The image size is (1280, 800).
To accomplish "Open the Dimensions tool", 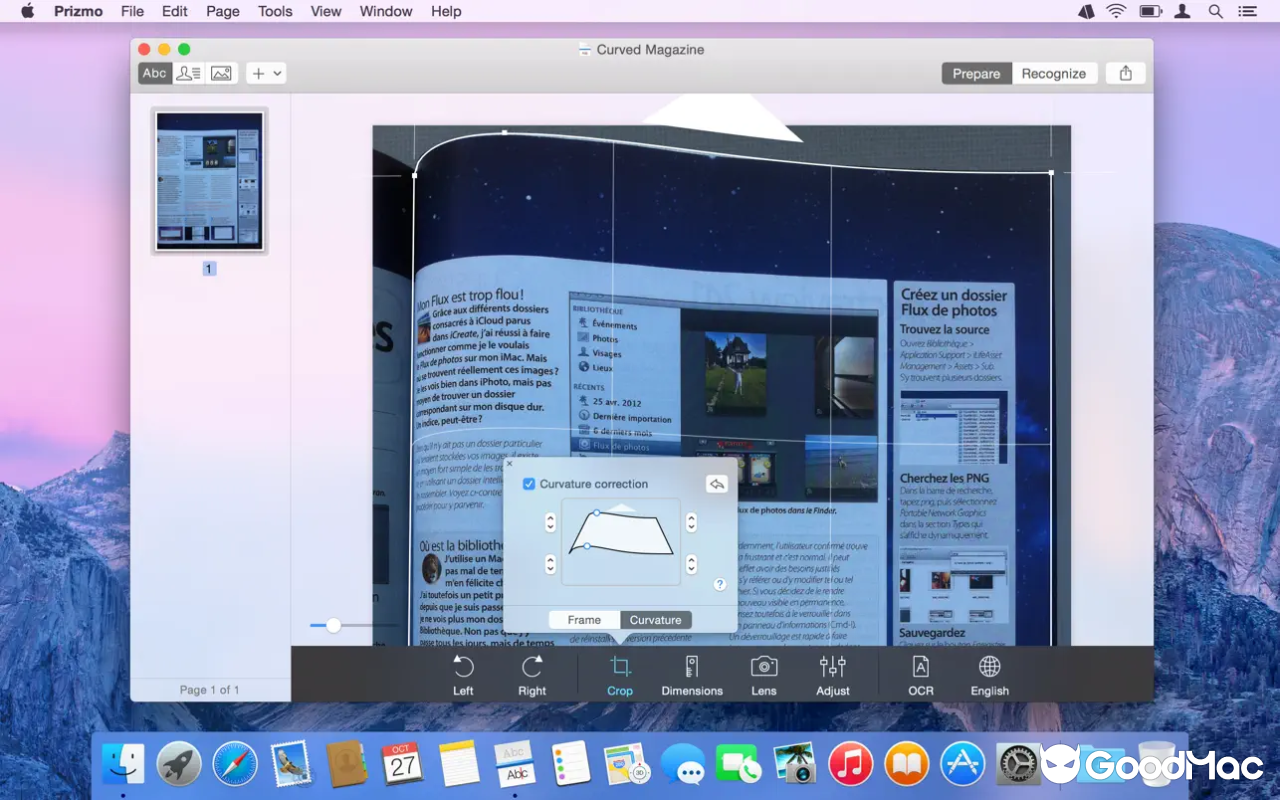I will point(691,675).
